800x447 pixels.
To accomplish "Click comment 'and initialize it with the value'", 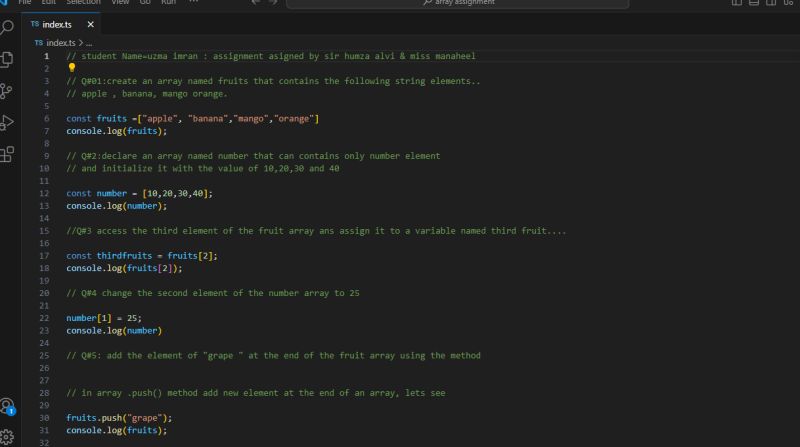I will (x=203, y=168).
